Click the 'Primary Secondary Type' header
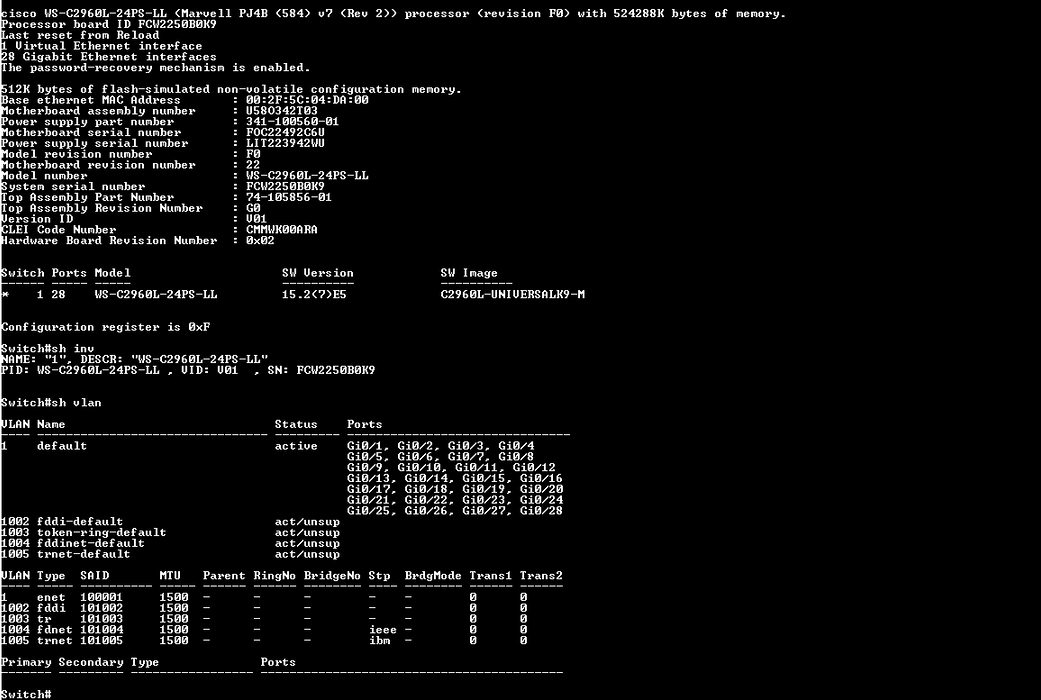1041x700 pixels. click(80, 662)
